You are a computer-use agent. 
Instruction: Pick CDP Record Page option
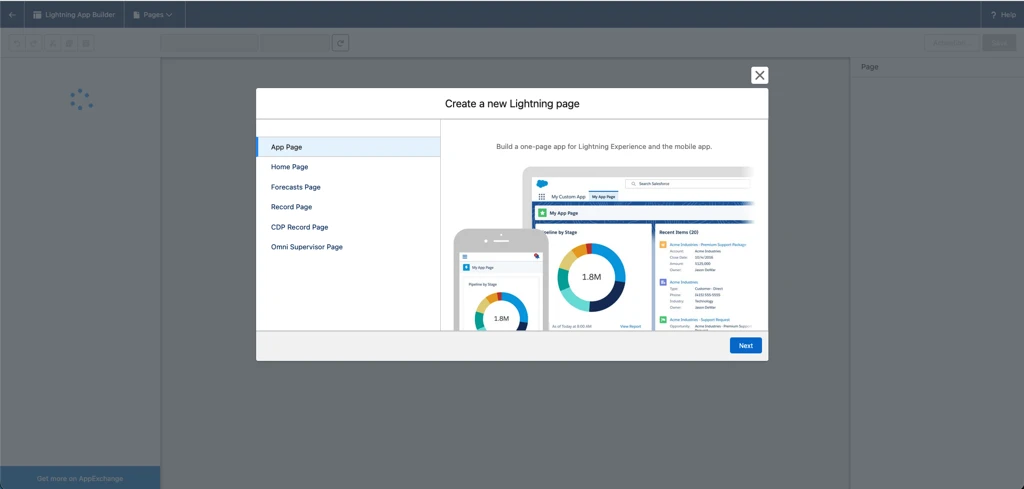click(348, 227)
